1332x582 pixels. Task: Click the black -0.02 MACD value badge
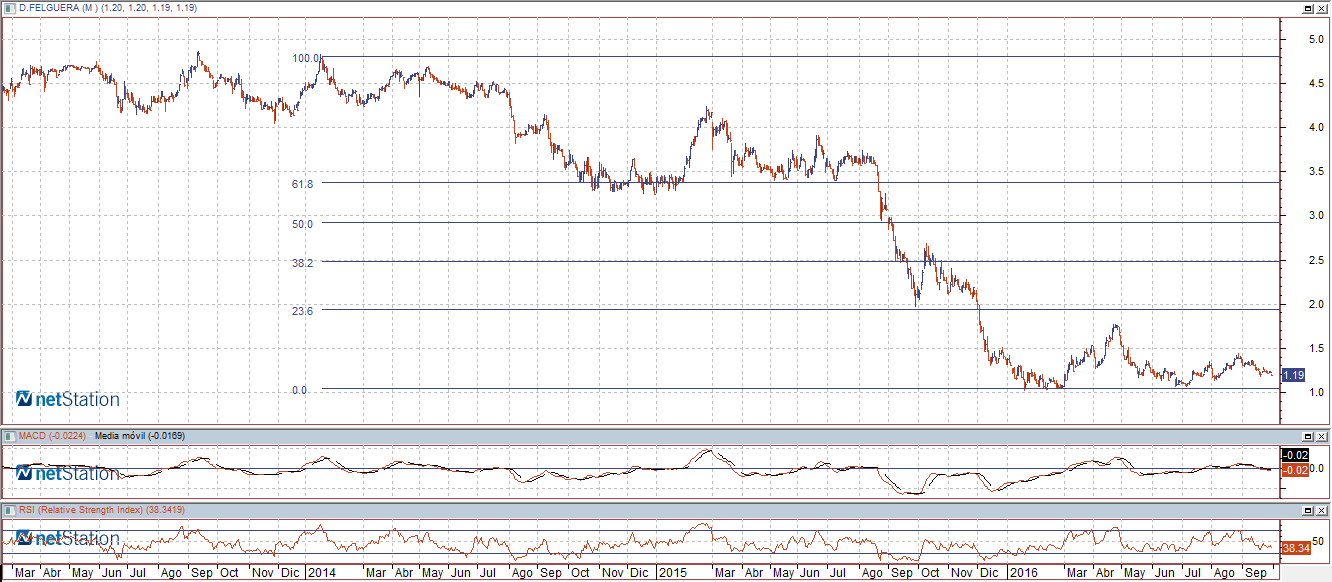tap(1294, 455)
